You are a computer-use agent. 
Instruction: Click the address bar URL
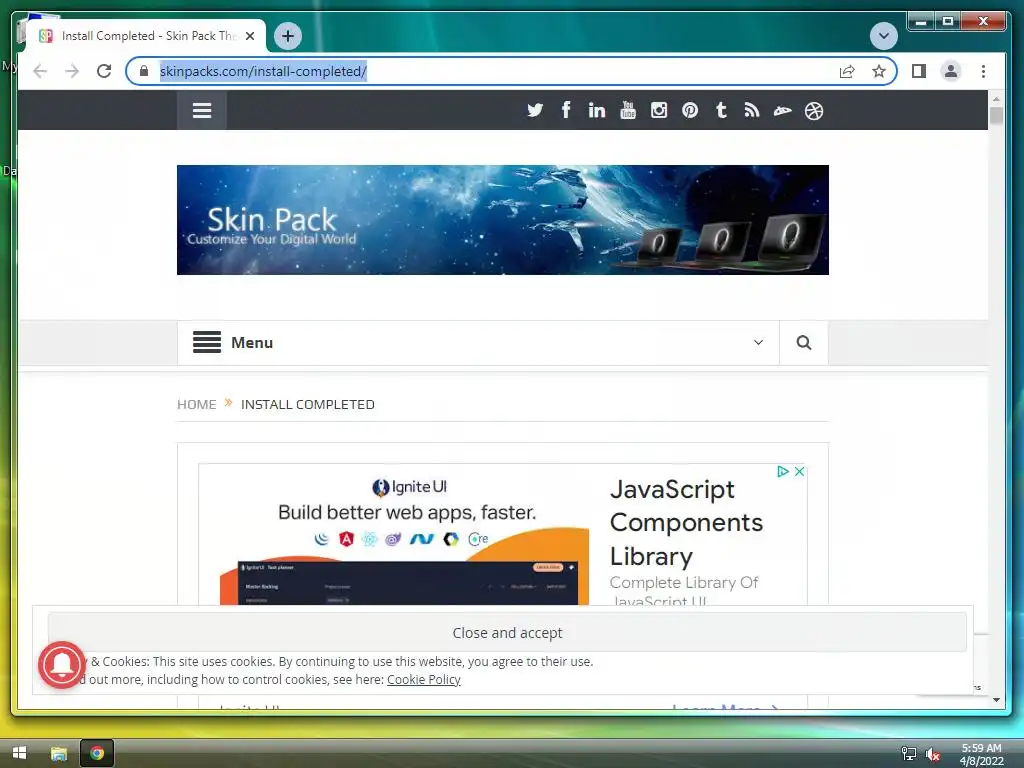tap(263, 71)
